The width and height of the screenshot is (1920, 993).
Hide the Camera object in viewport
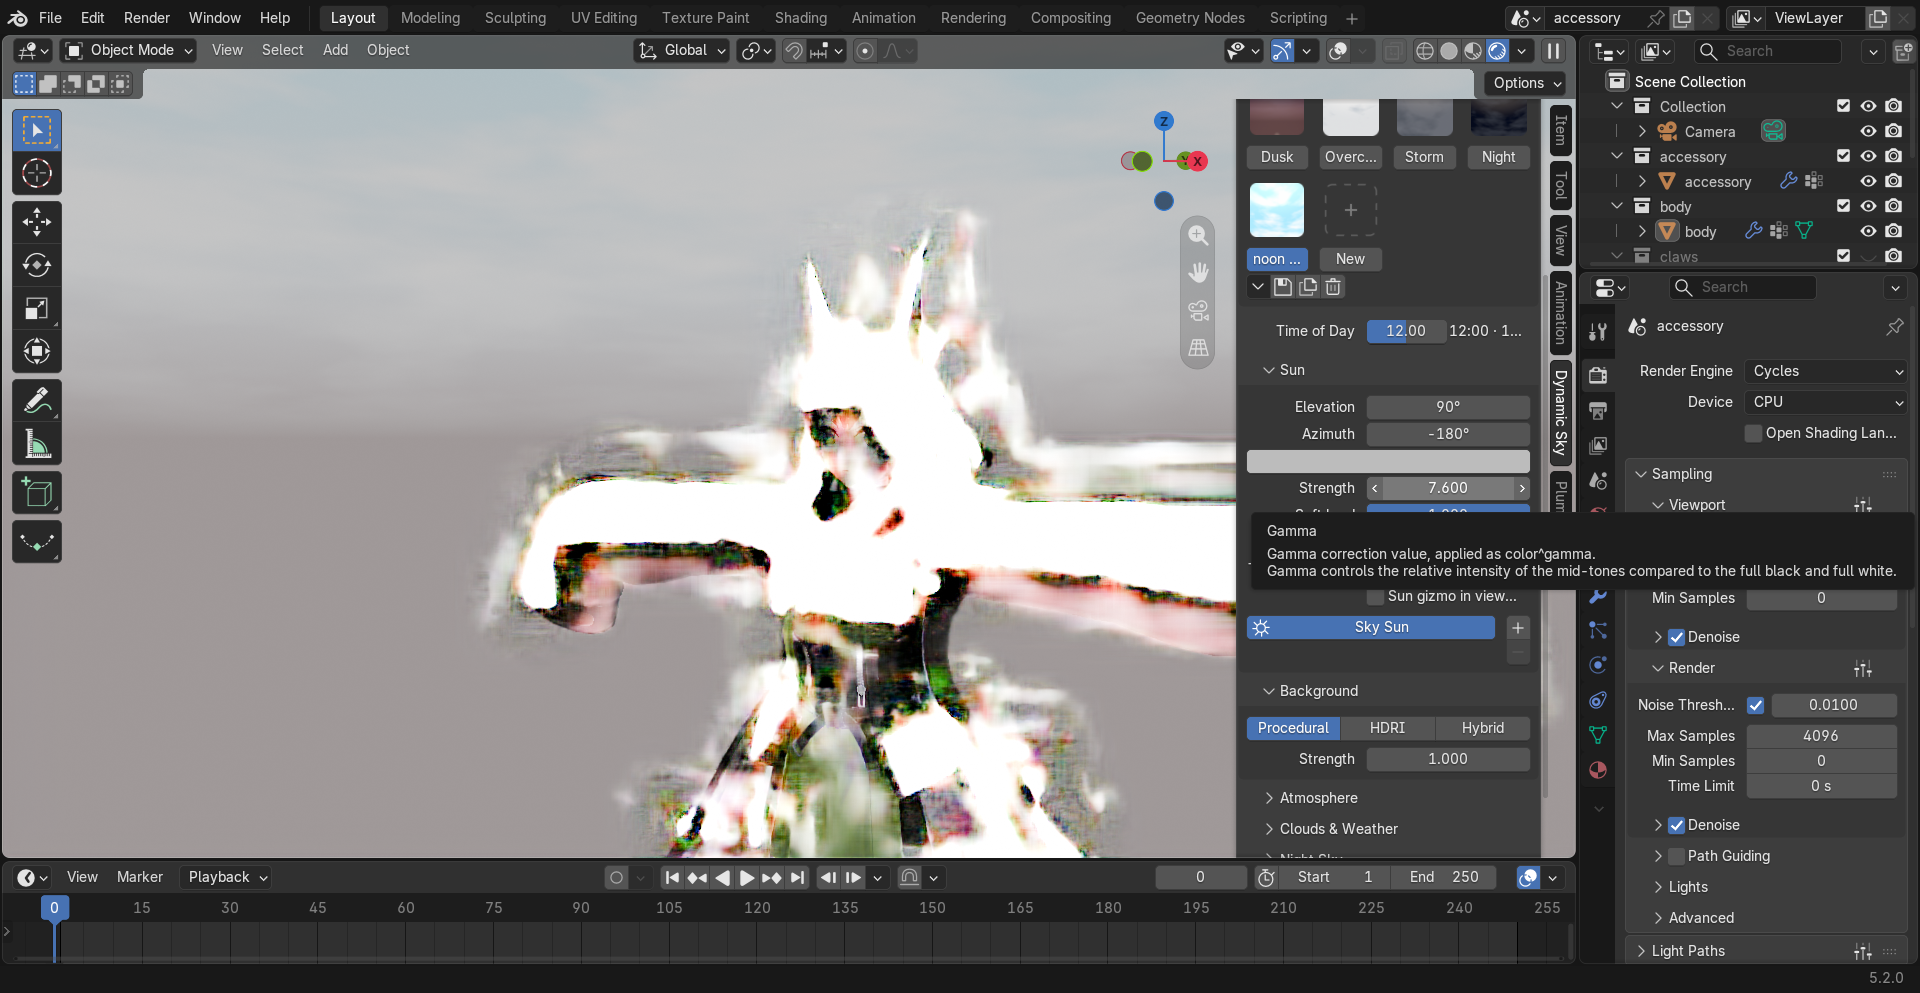1867,131
